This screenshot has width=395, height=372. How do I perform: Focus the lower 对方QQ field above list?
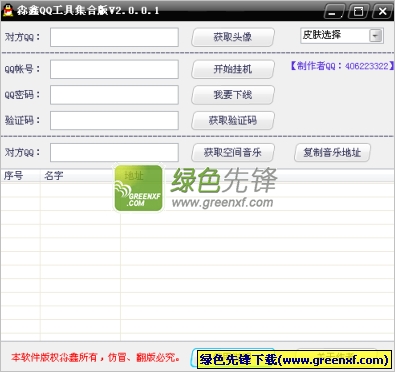(114, 153)
